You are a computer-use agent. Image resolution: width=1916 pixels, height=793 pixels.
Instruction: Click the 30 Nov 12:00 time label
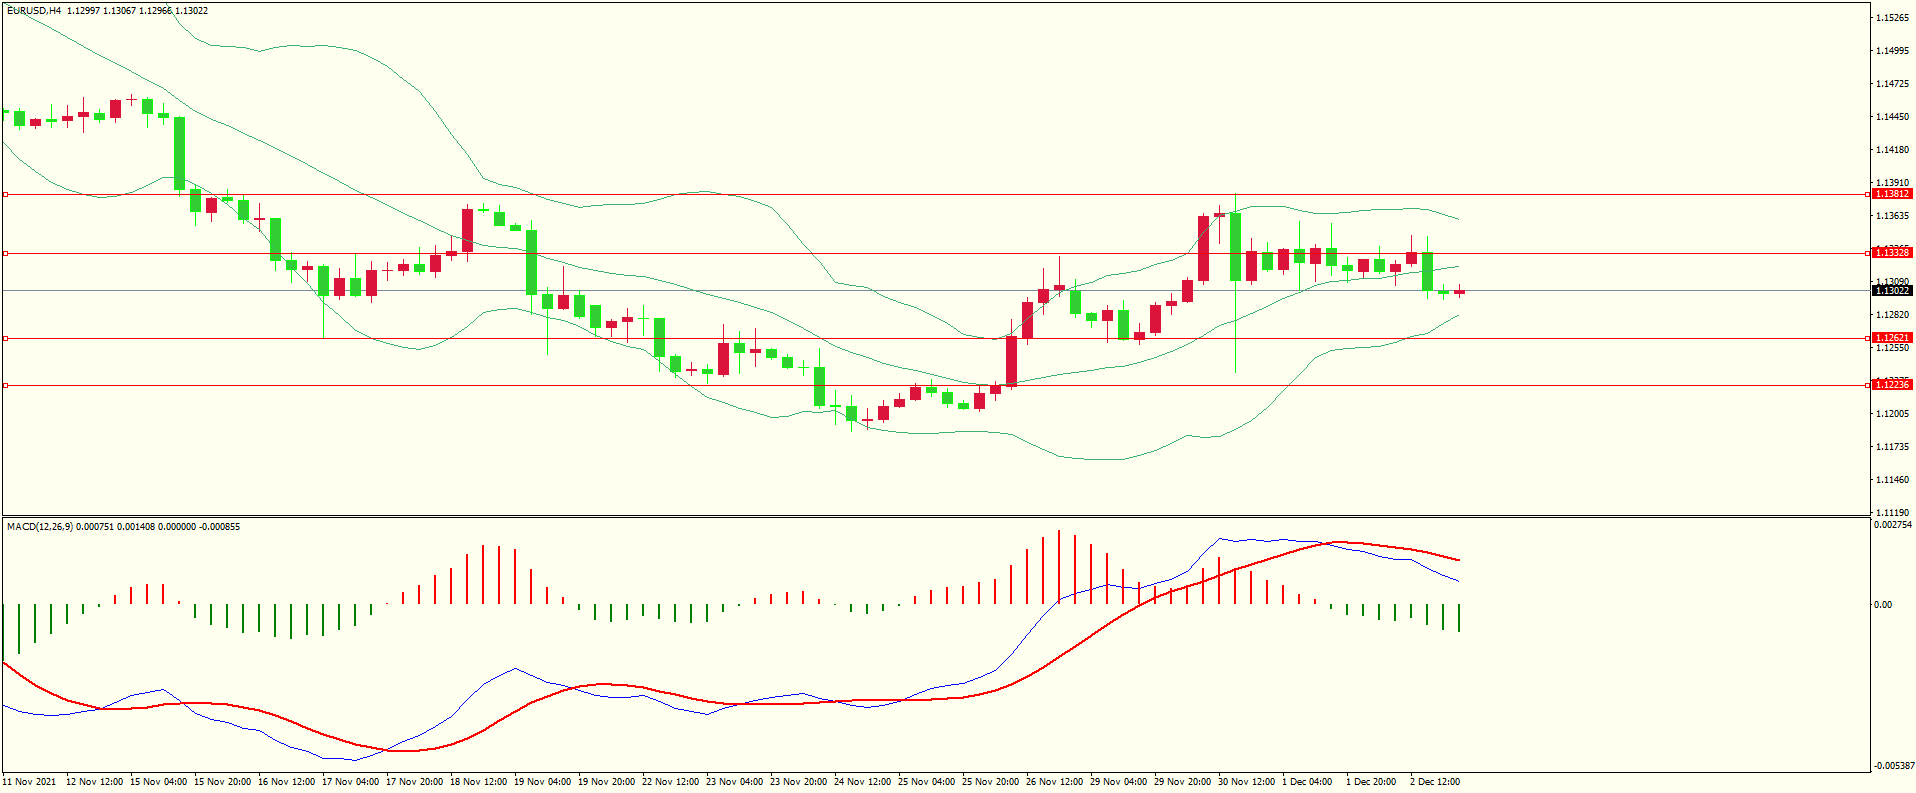(1246, 782)
